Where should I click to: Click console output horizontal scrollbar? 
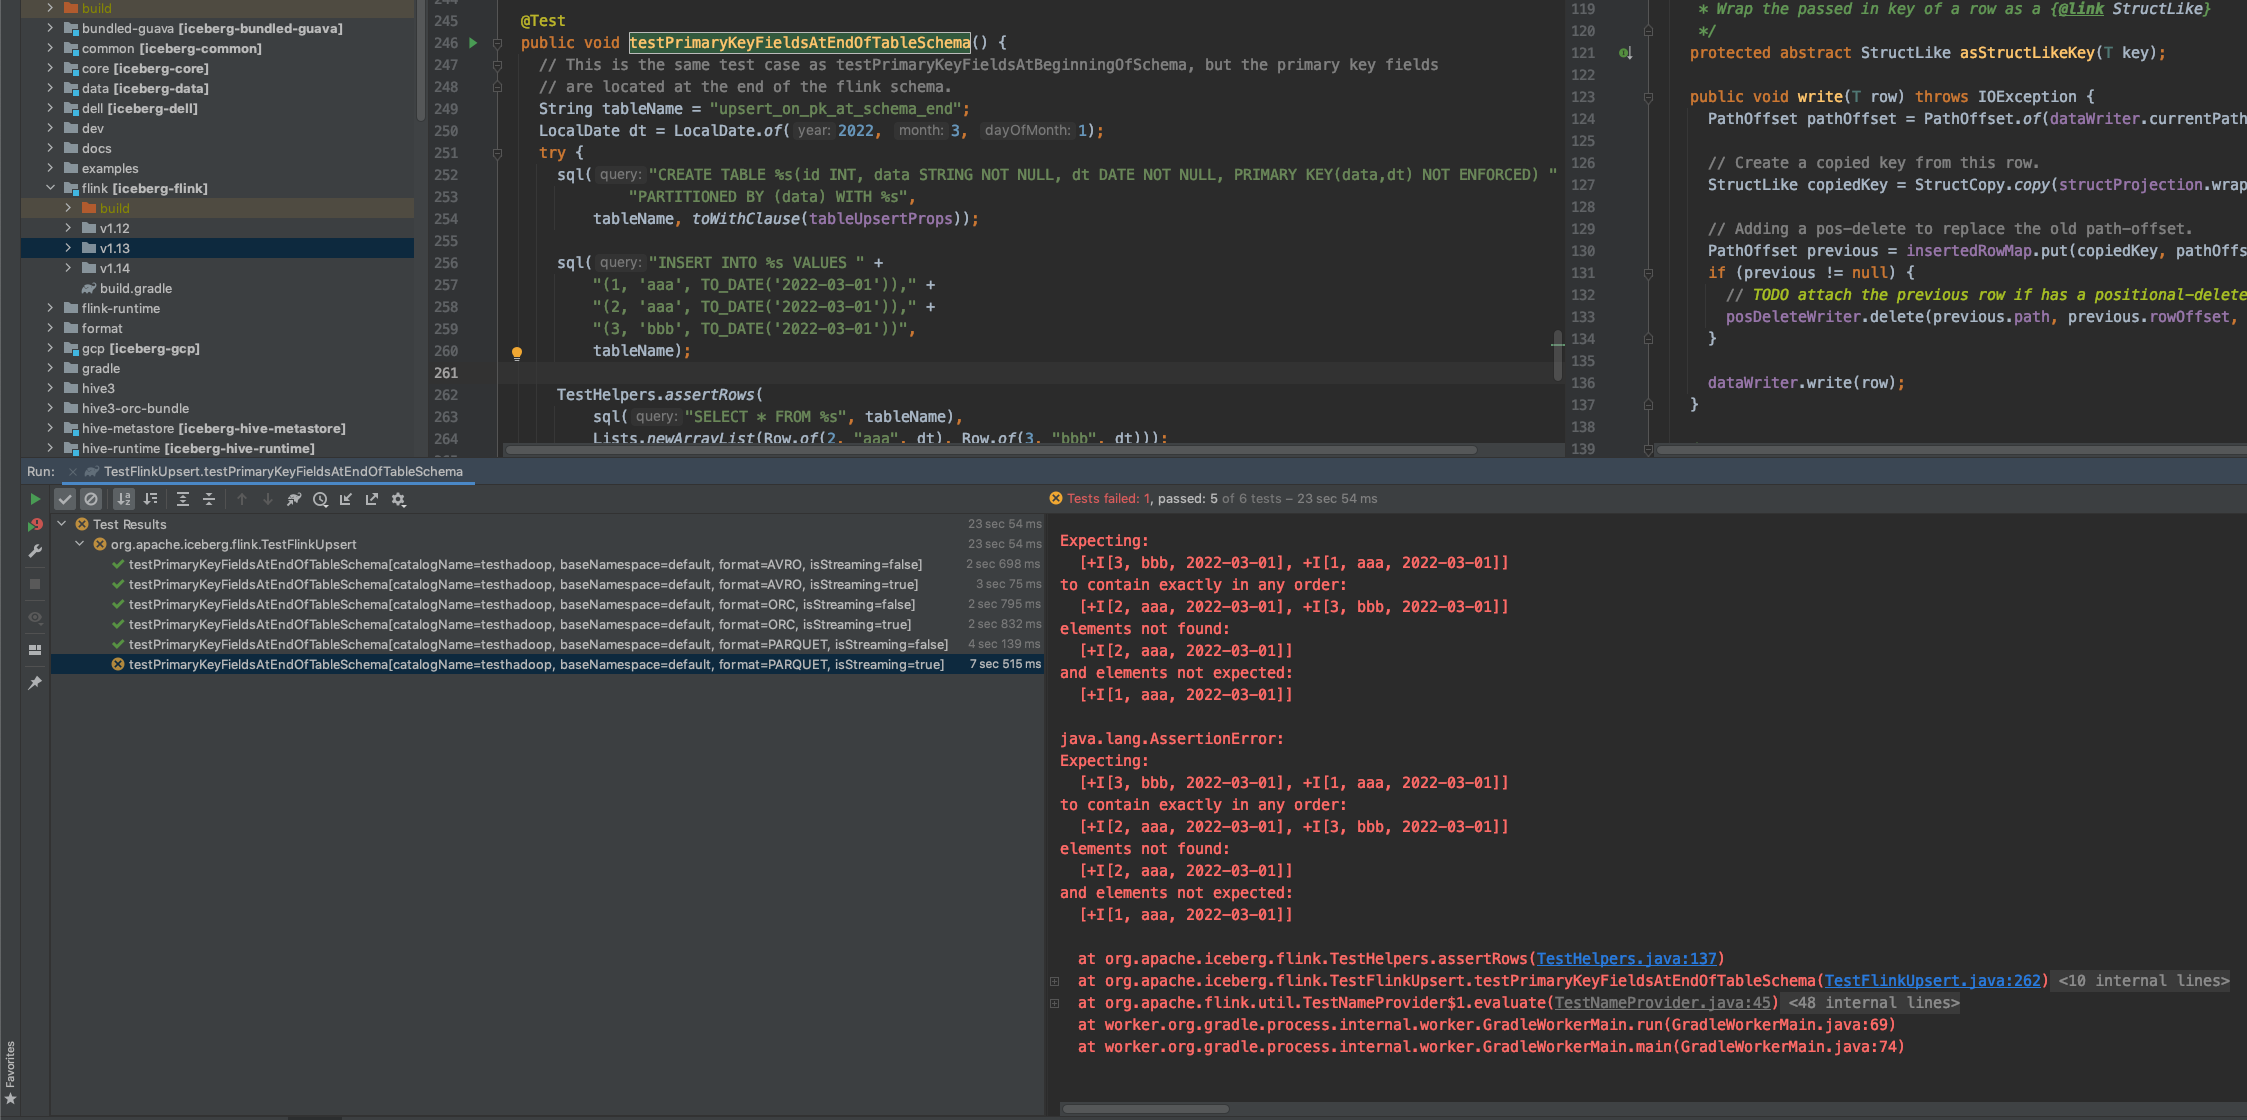coord(1145,1108)
